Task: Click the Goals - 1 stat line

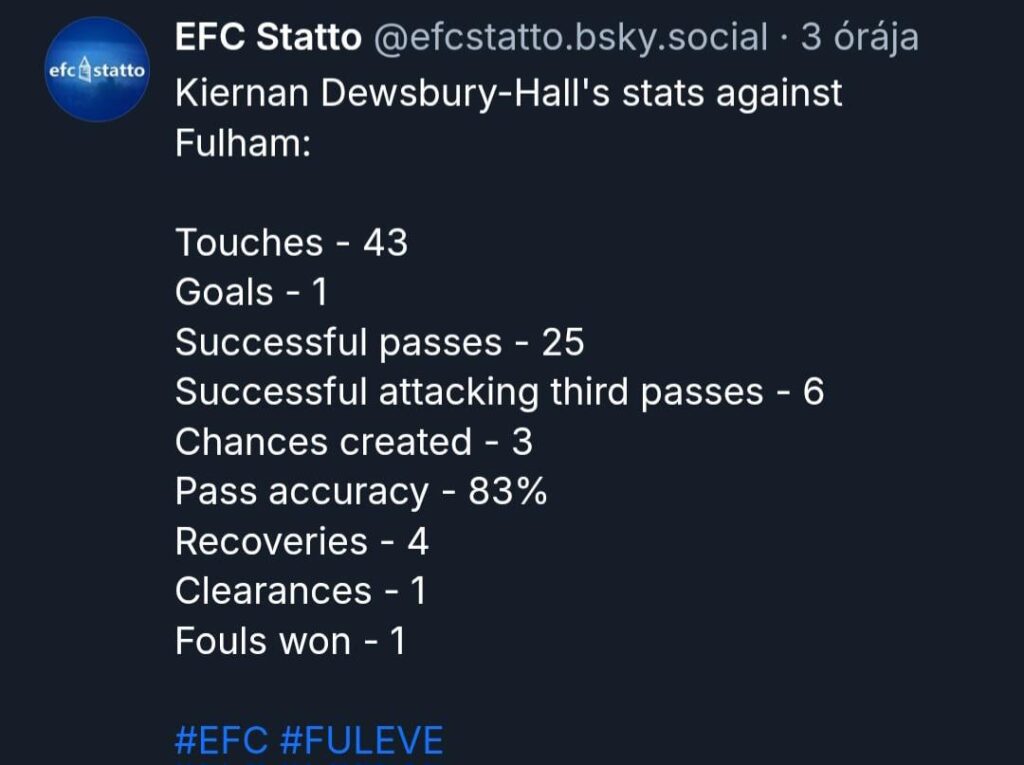Action: tap(248, 291)
